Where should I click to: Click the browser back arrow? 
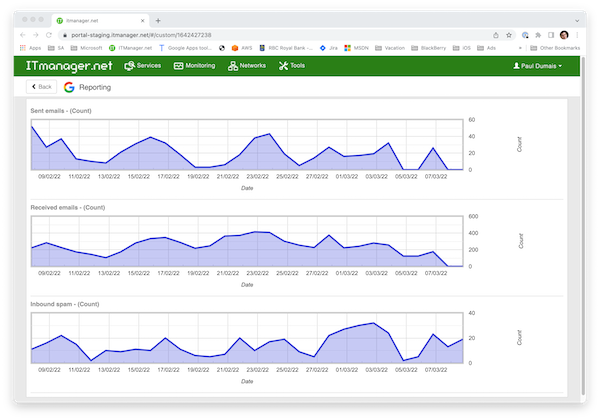click(23, 35)
